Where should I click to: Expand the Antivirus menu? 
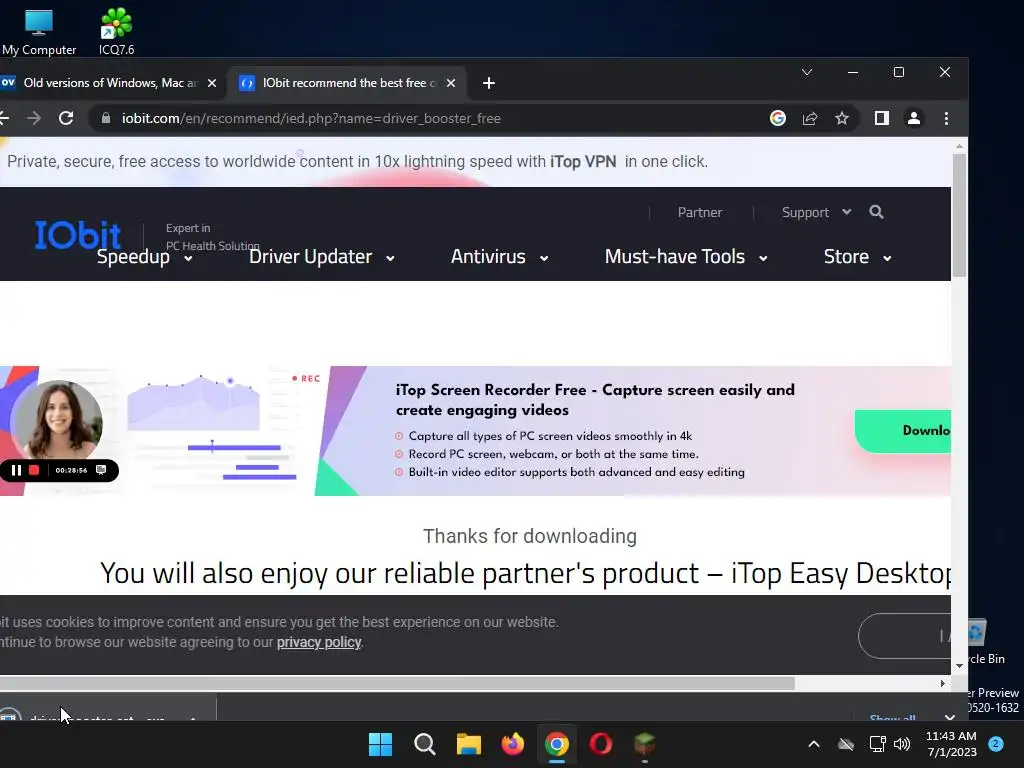coord(500,257)
